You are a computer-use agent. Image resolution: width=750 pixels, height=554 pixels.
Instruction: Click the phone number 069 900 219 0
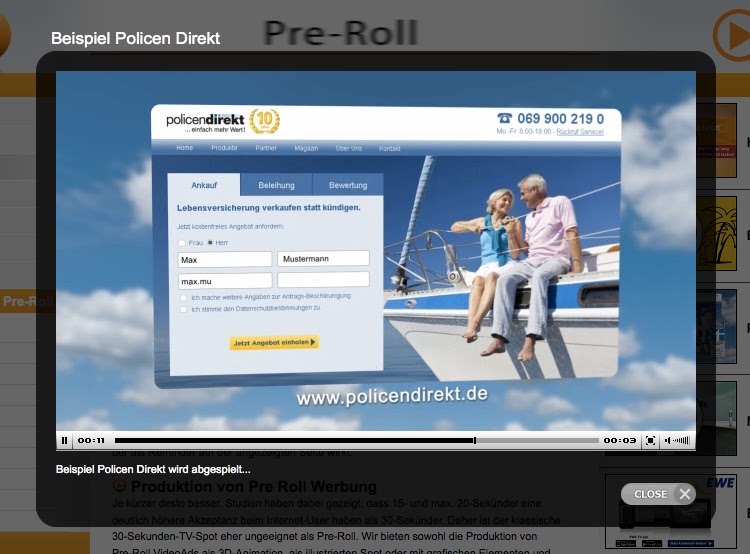click(x=561, y=118)
